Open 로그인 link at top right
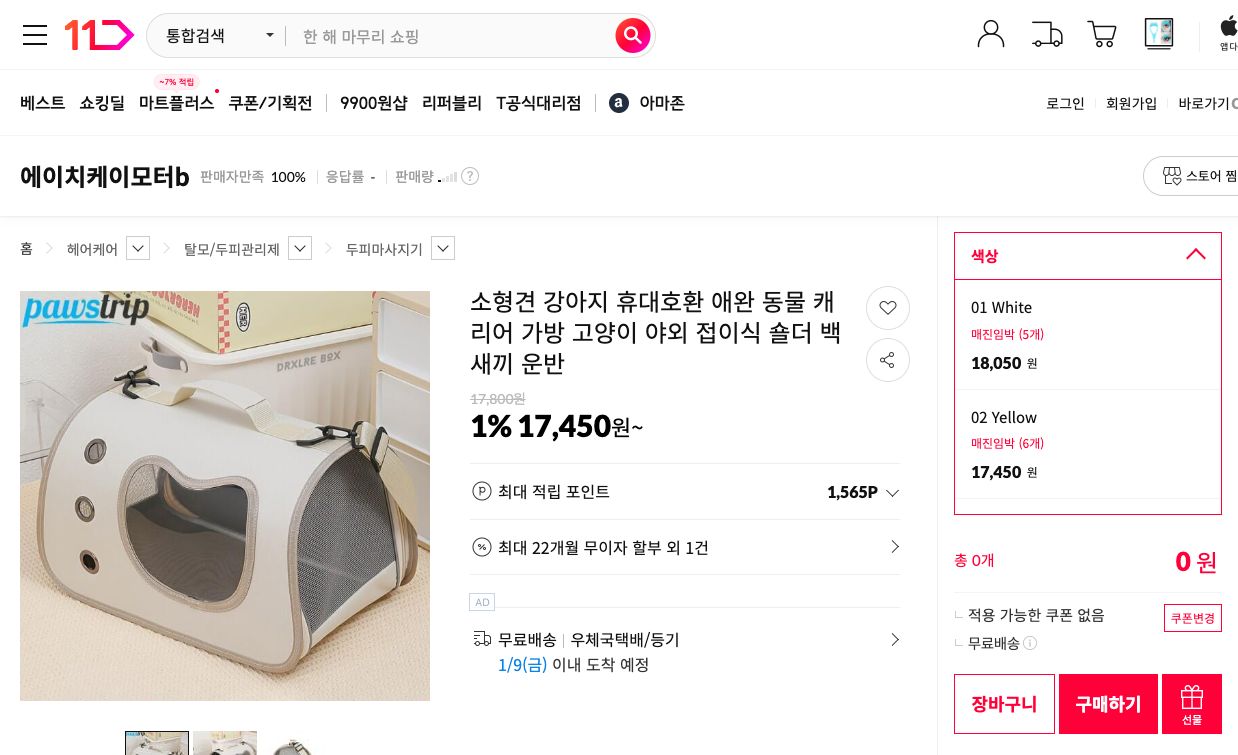The height and width of the screenshot is (755, 1238). tap(1065, 102)
